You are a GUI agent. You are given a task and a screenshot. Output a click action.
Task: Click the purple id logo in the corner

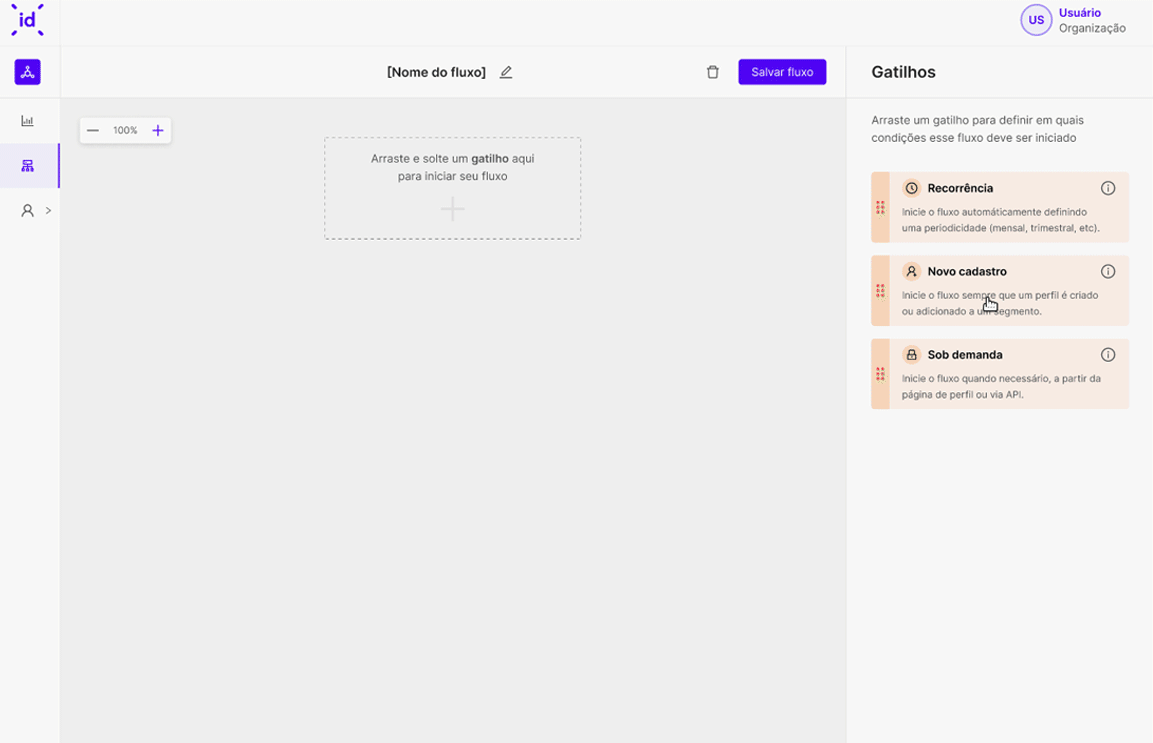click(x=27, y=20)
